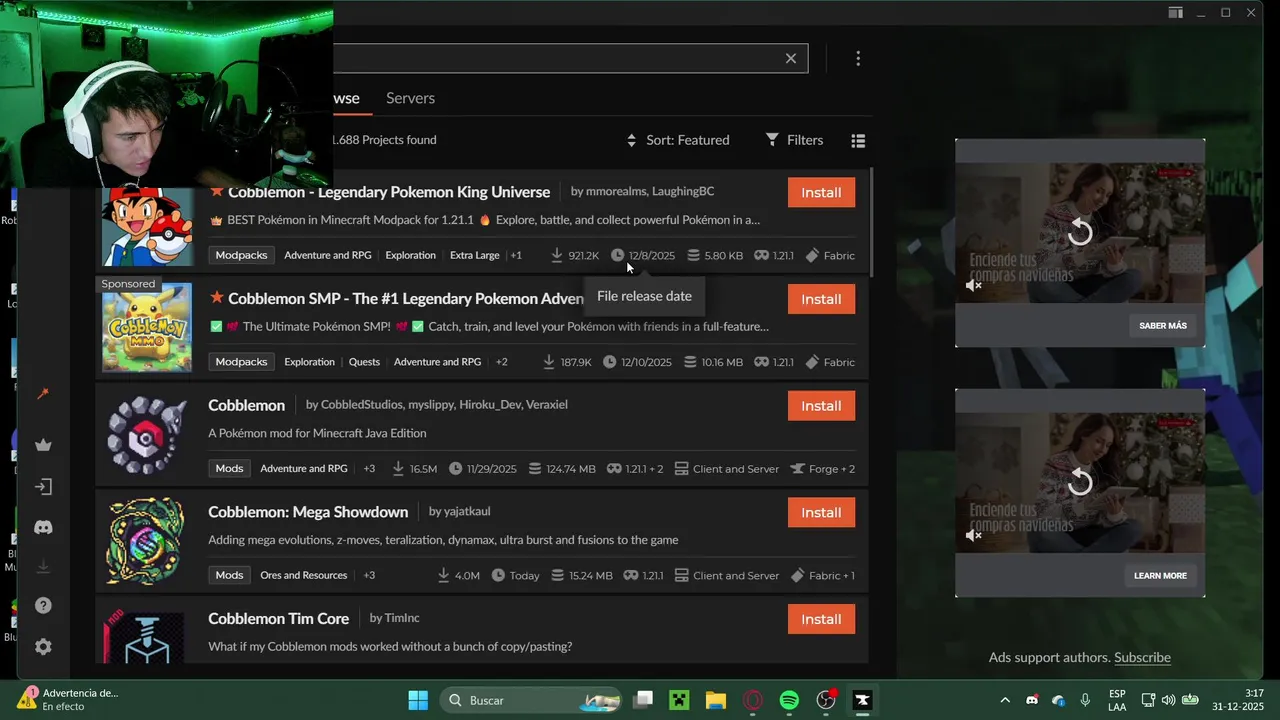The image size is (1280, 720).
Task: Show hidden tray icons chevron
Action: (x=1005, y=700)
